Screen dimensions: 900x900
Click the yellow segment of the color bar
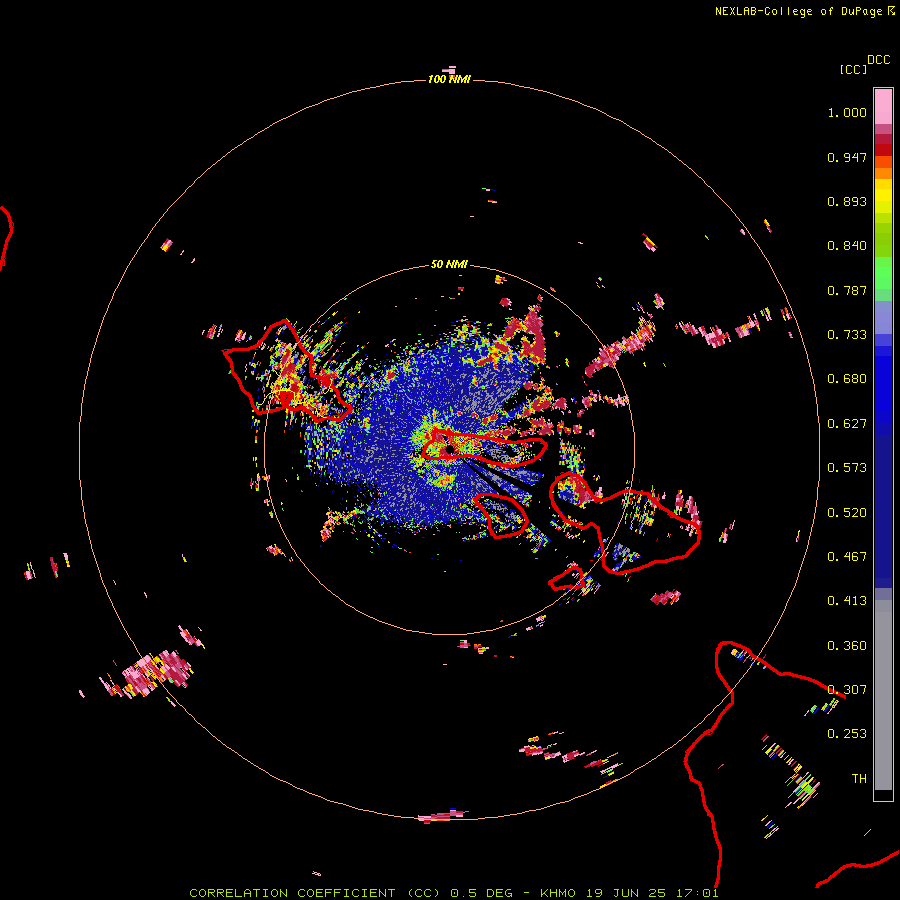(883, 196)
